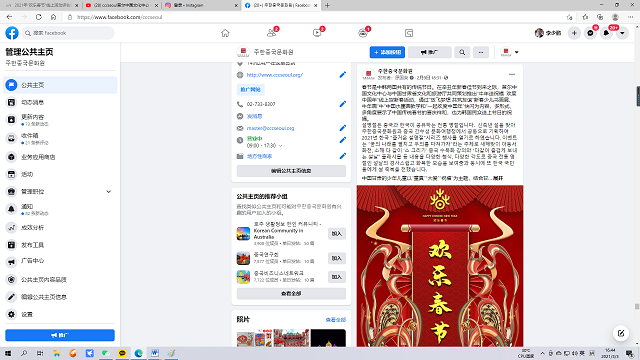Screen dimensions: 640x360
Task: Open 编辑公共主页信息 pencil item
Action: coord(60,297)
